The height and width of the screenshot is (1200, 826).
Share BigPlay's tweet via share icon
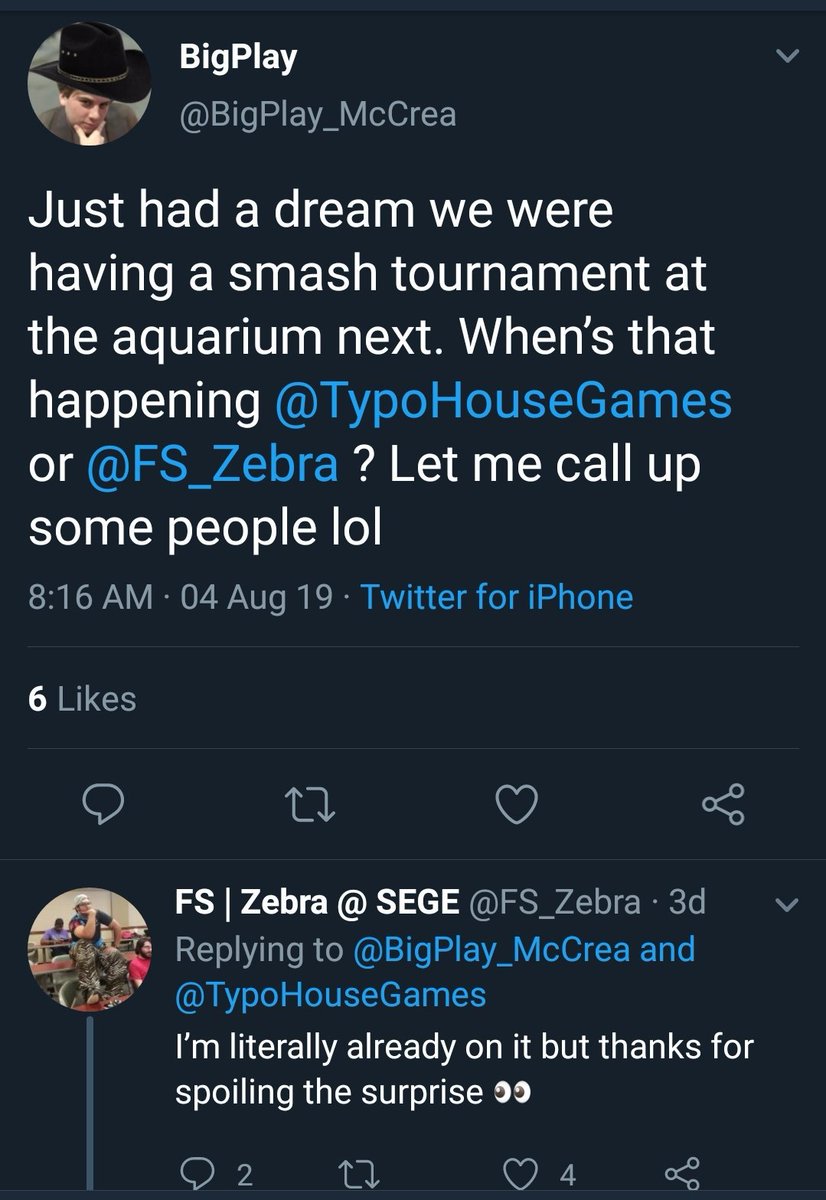pyautogui.click(x=723, y=803)
